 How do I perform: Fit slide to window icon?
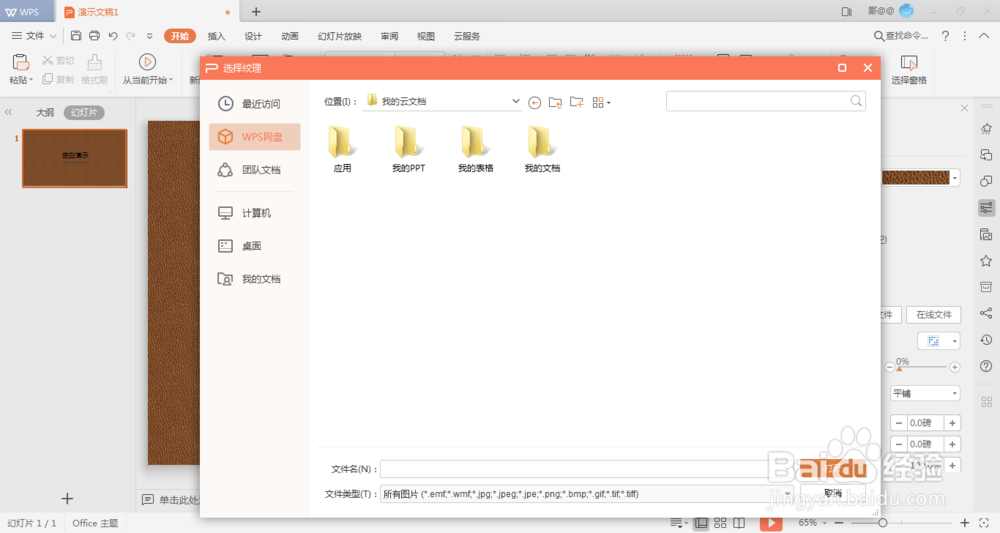(984, 523)
